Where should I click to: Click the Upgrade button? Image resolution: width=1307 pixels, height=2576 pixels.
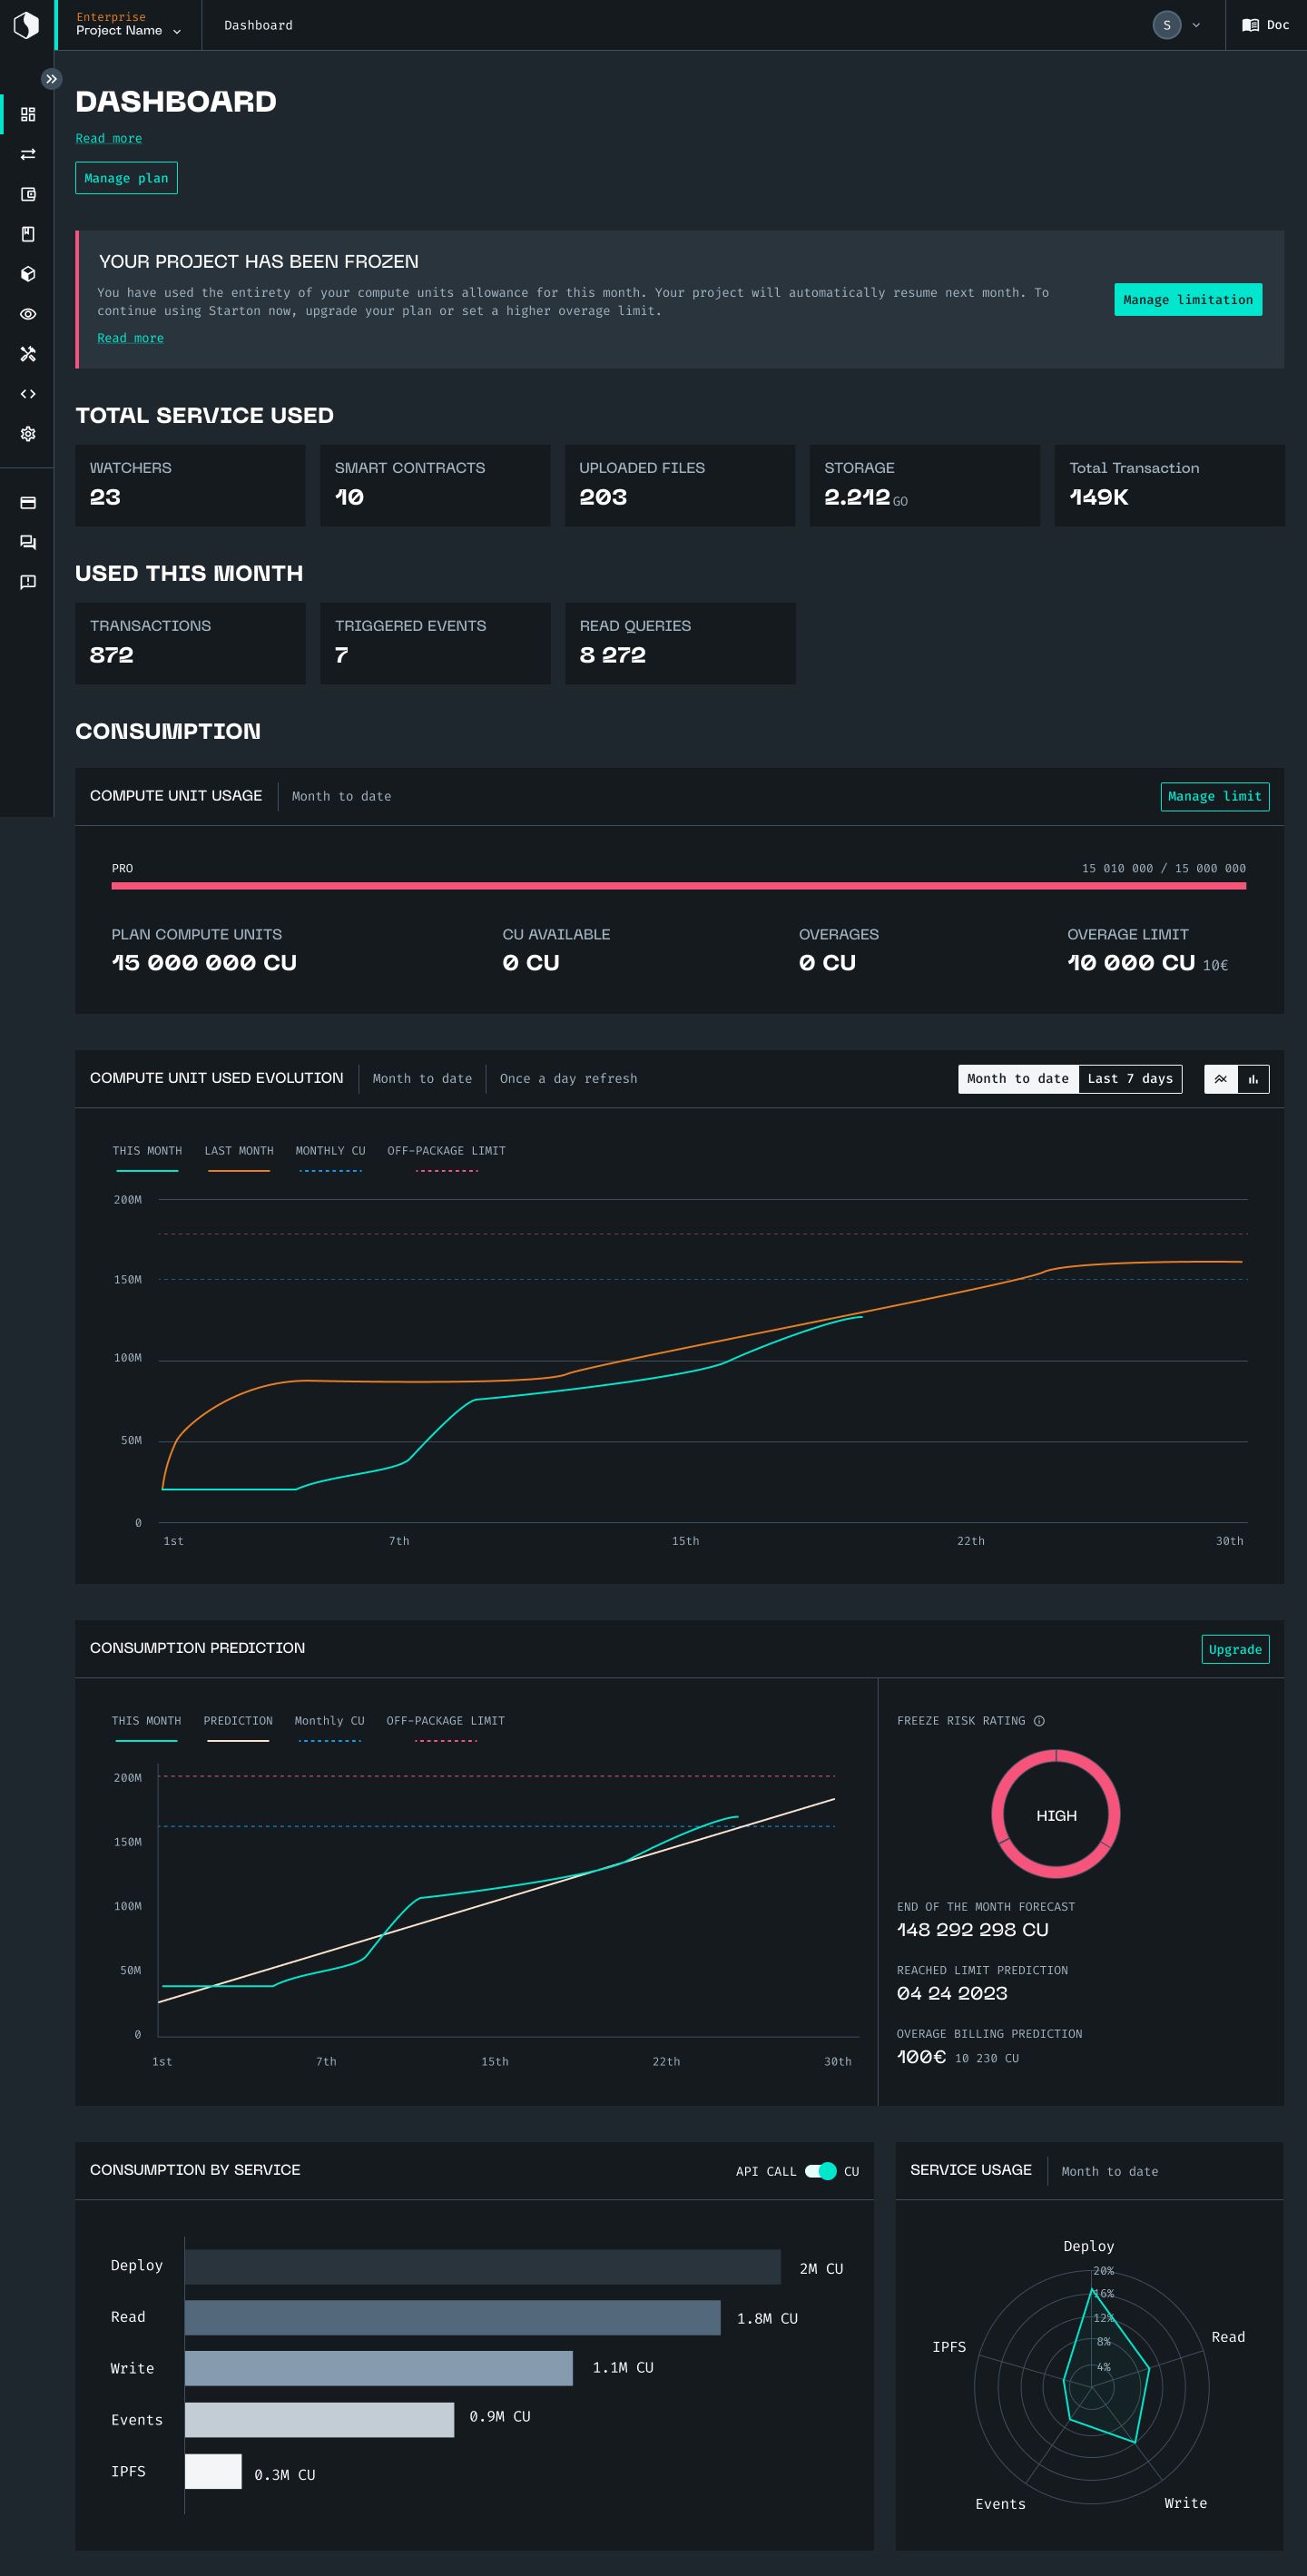pos(1235,1649)
